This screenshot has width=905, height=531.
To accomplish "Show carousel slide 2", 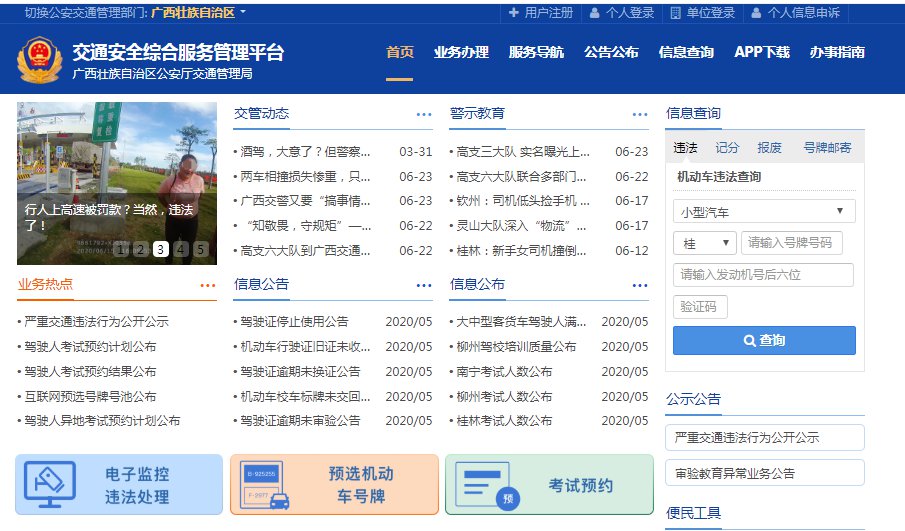I will coord(140,249).
